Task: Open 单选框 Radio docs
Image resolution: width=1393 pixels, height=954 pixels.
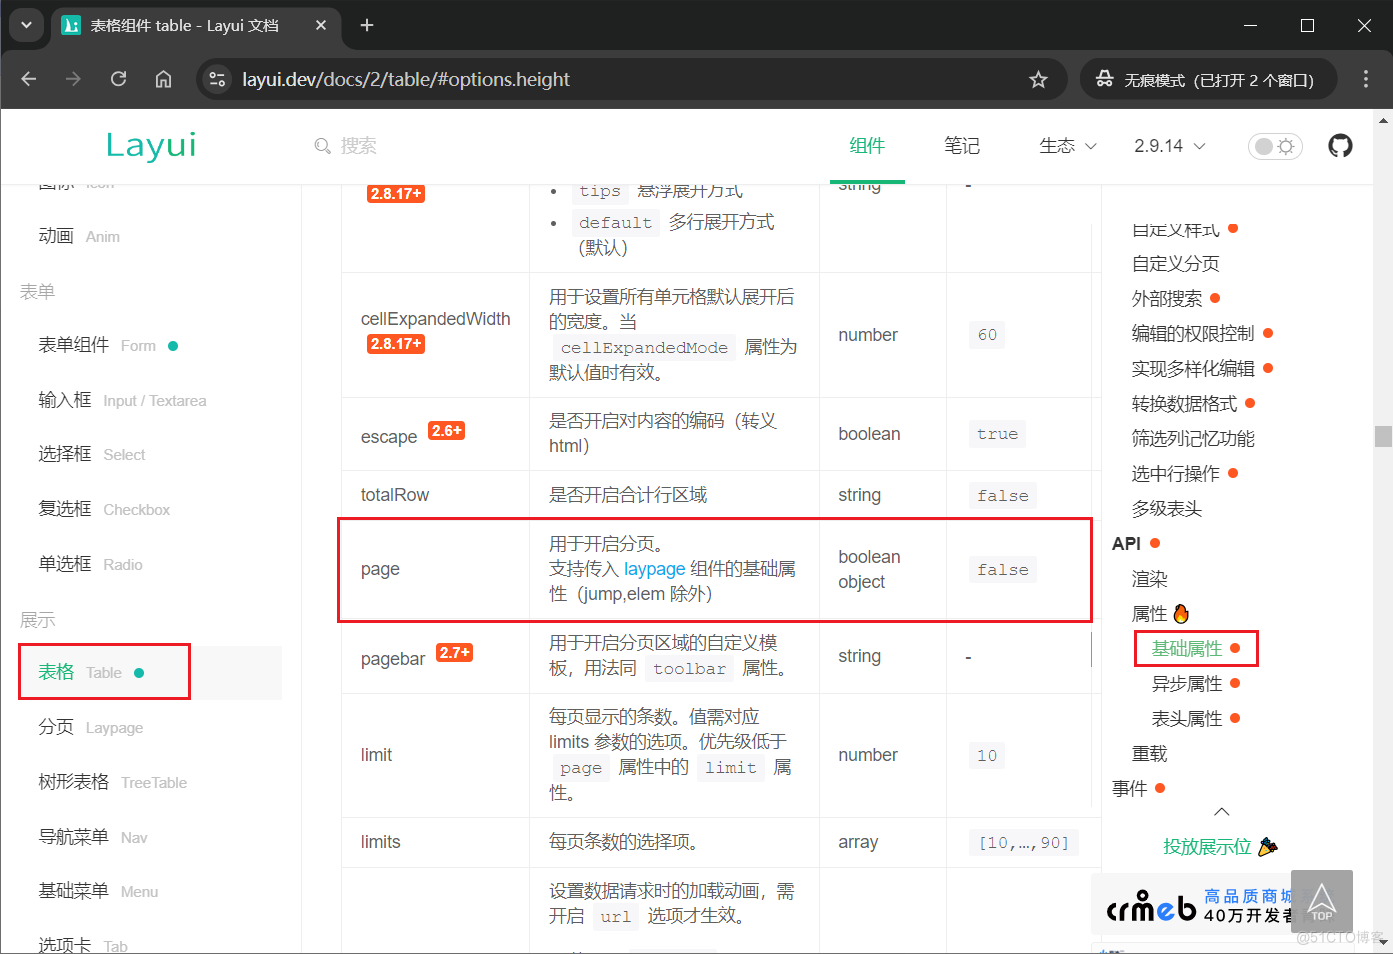Action: coord(90,564)
